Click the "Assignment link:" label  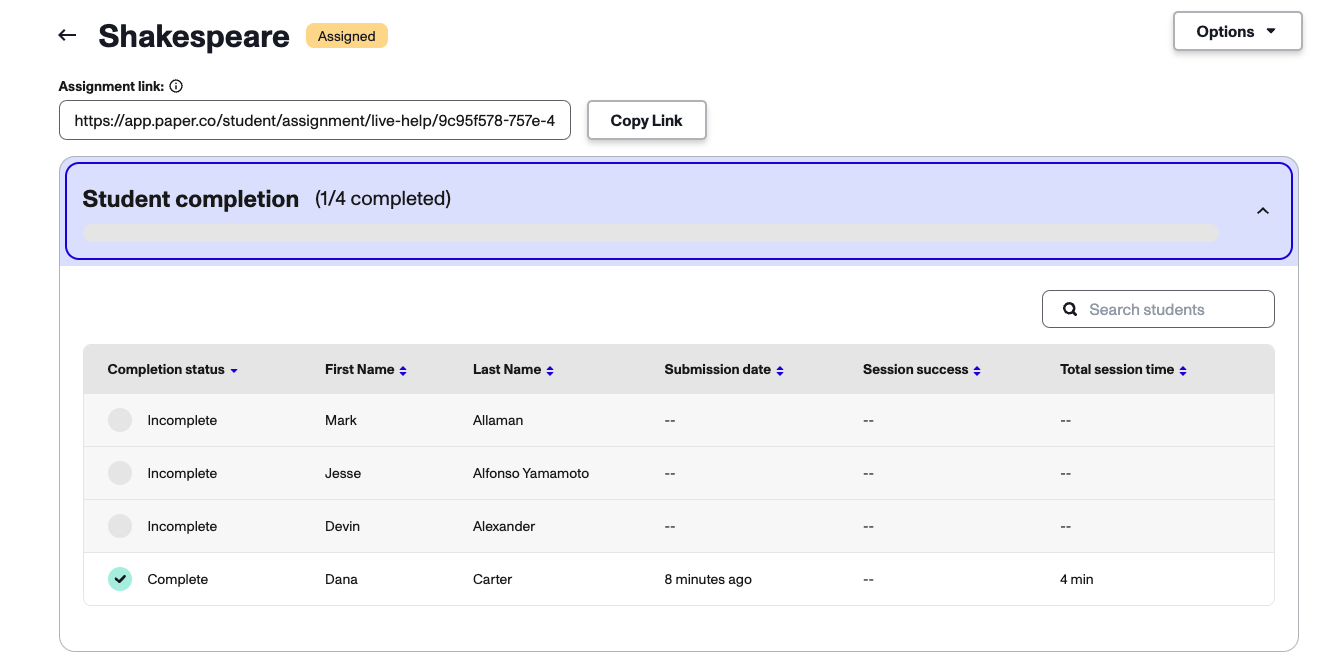pos(111,86)
